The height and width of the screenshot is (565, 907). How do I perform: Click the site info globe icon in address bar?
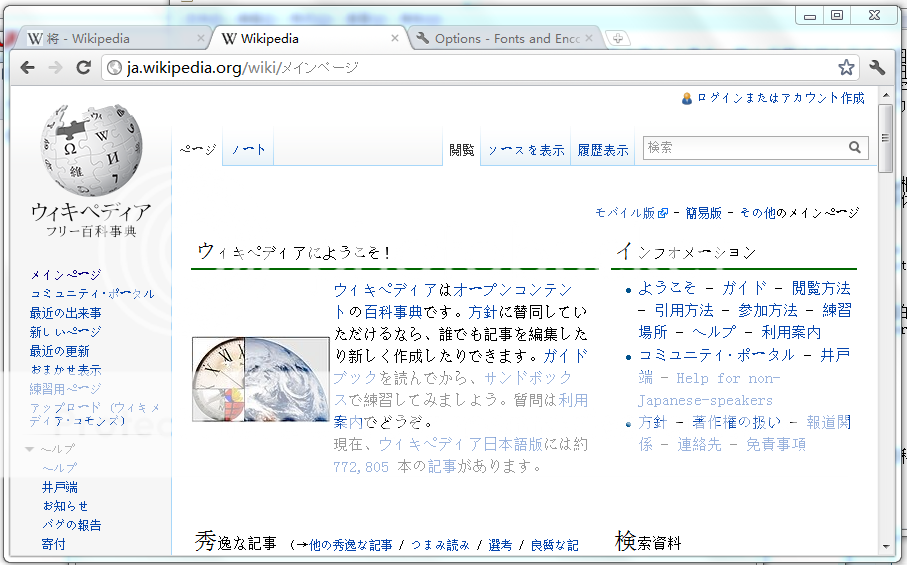coord(115,68)
